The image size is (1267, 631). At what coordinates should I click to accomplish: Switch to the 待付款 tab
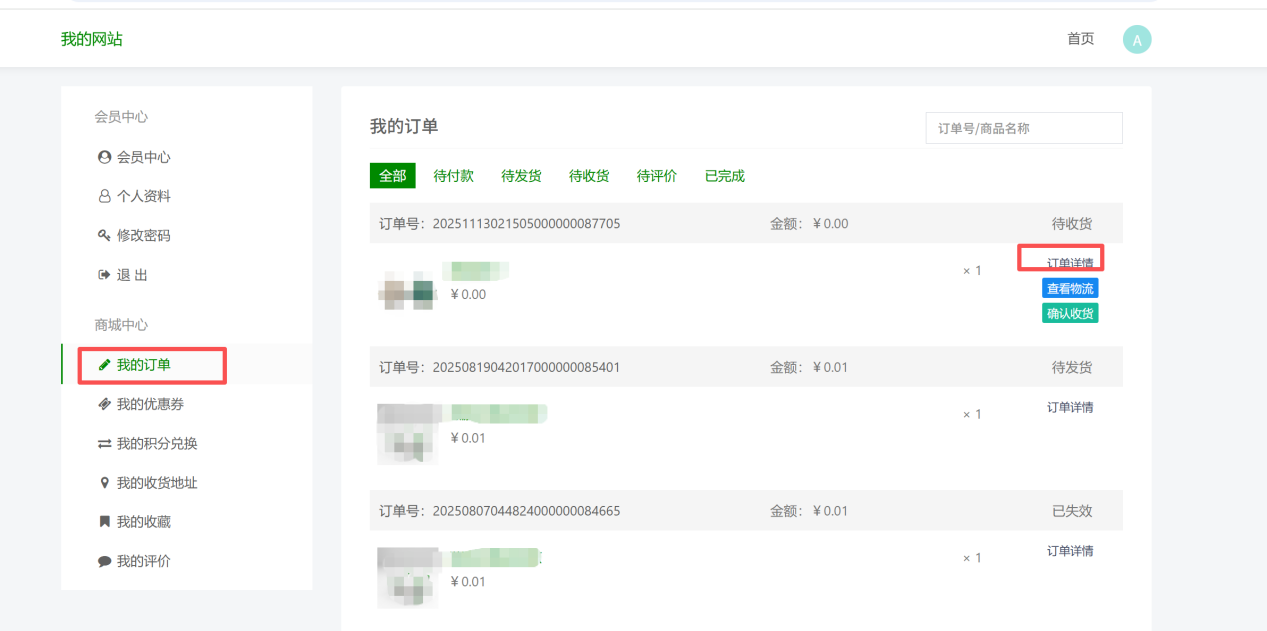coord(454,176)
